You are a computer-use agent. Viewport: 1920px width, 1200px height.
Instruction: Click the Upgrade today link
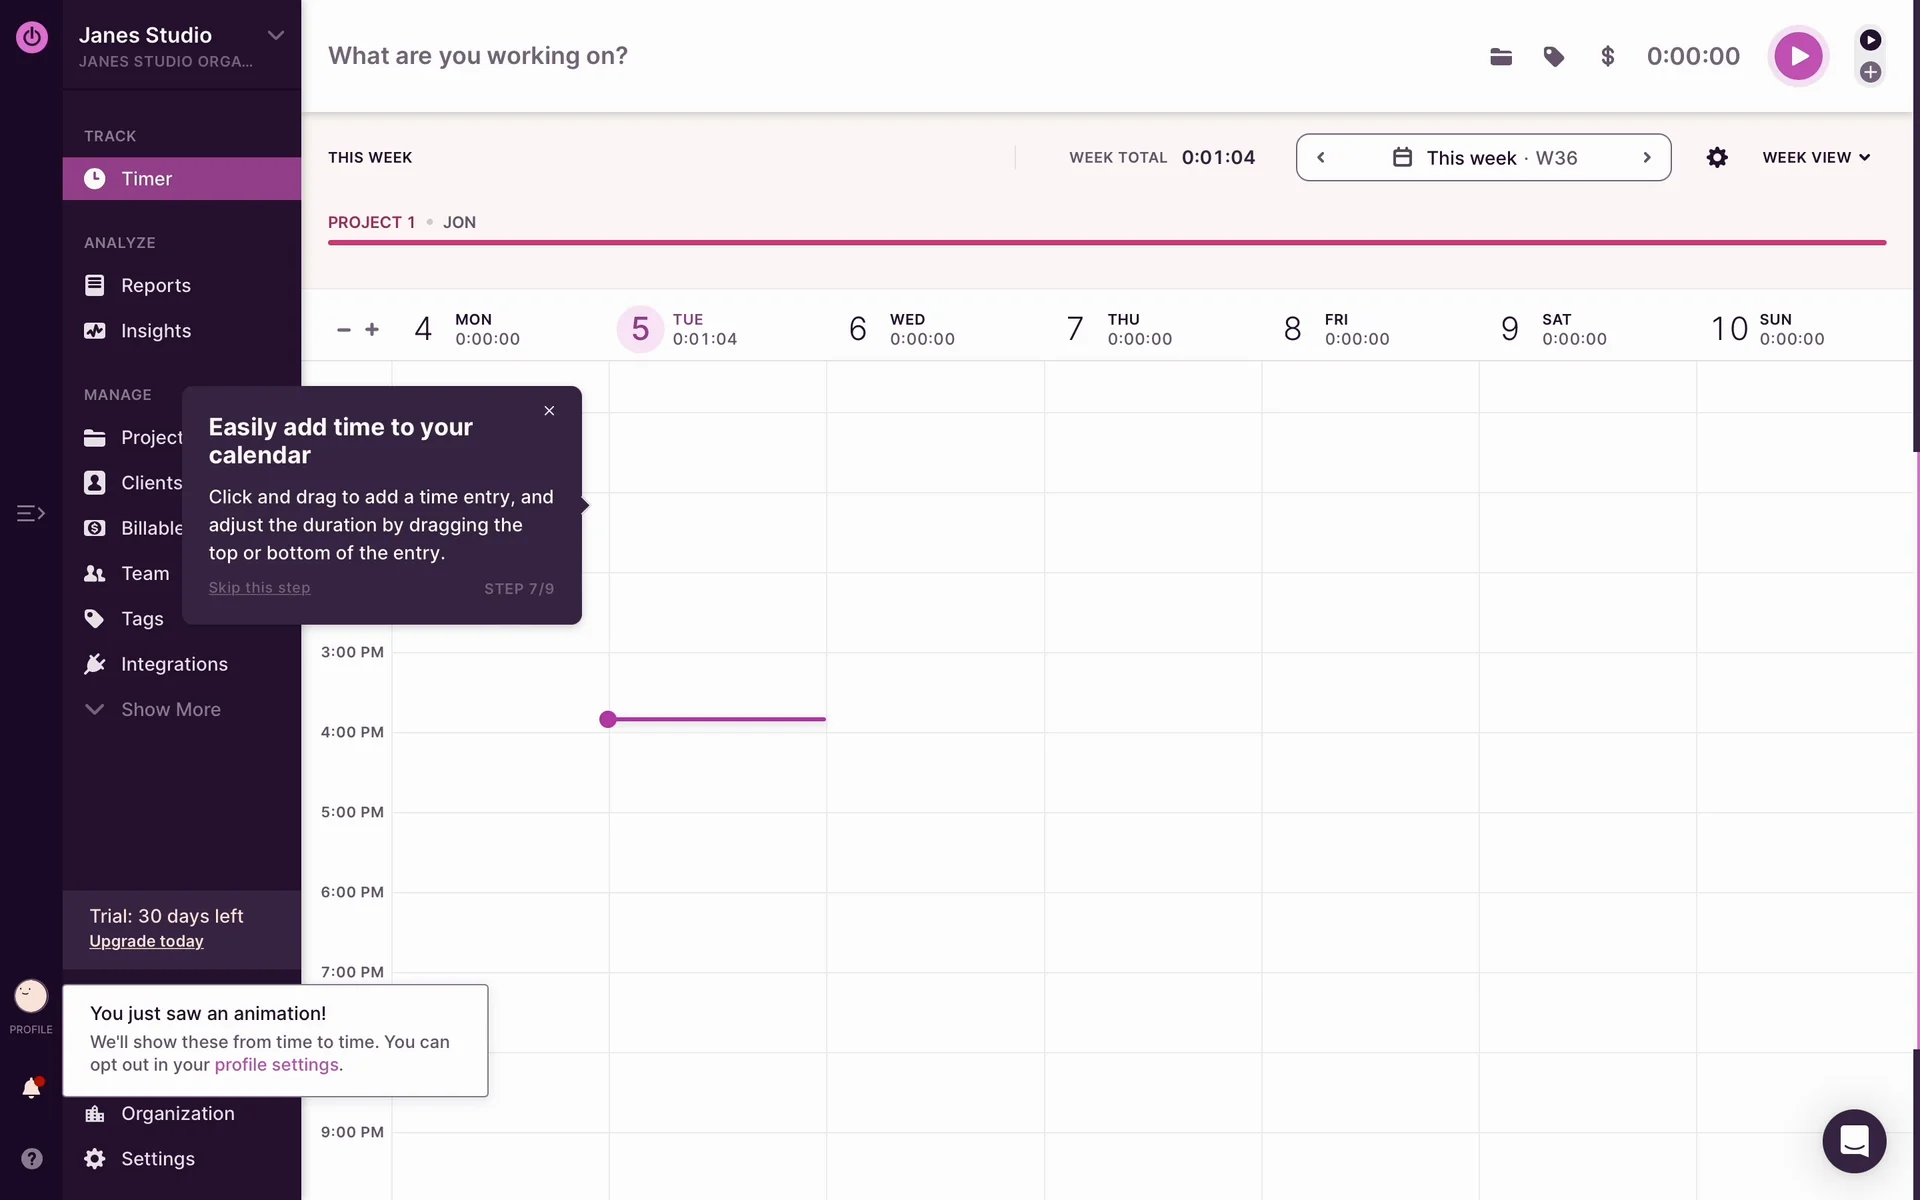[x=146, y=941]
